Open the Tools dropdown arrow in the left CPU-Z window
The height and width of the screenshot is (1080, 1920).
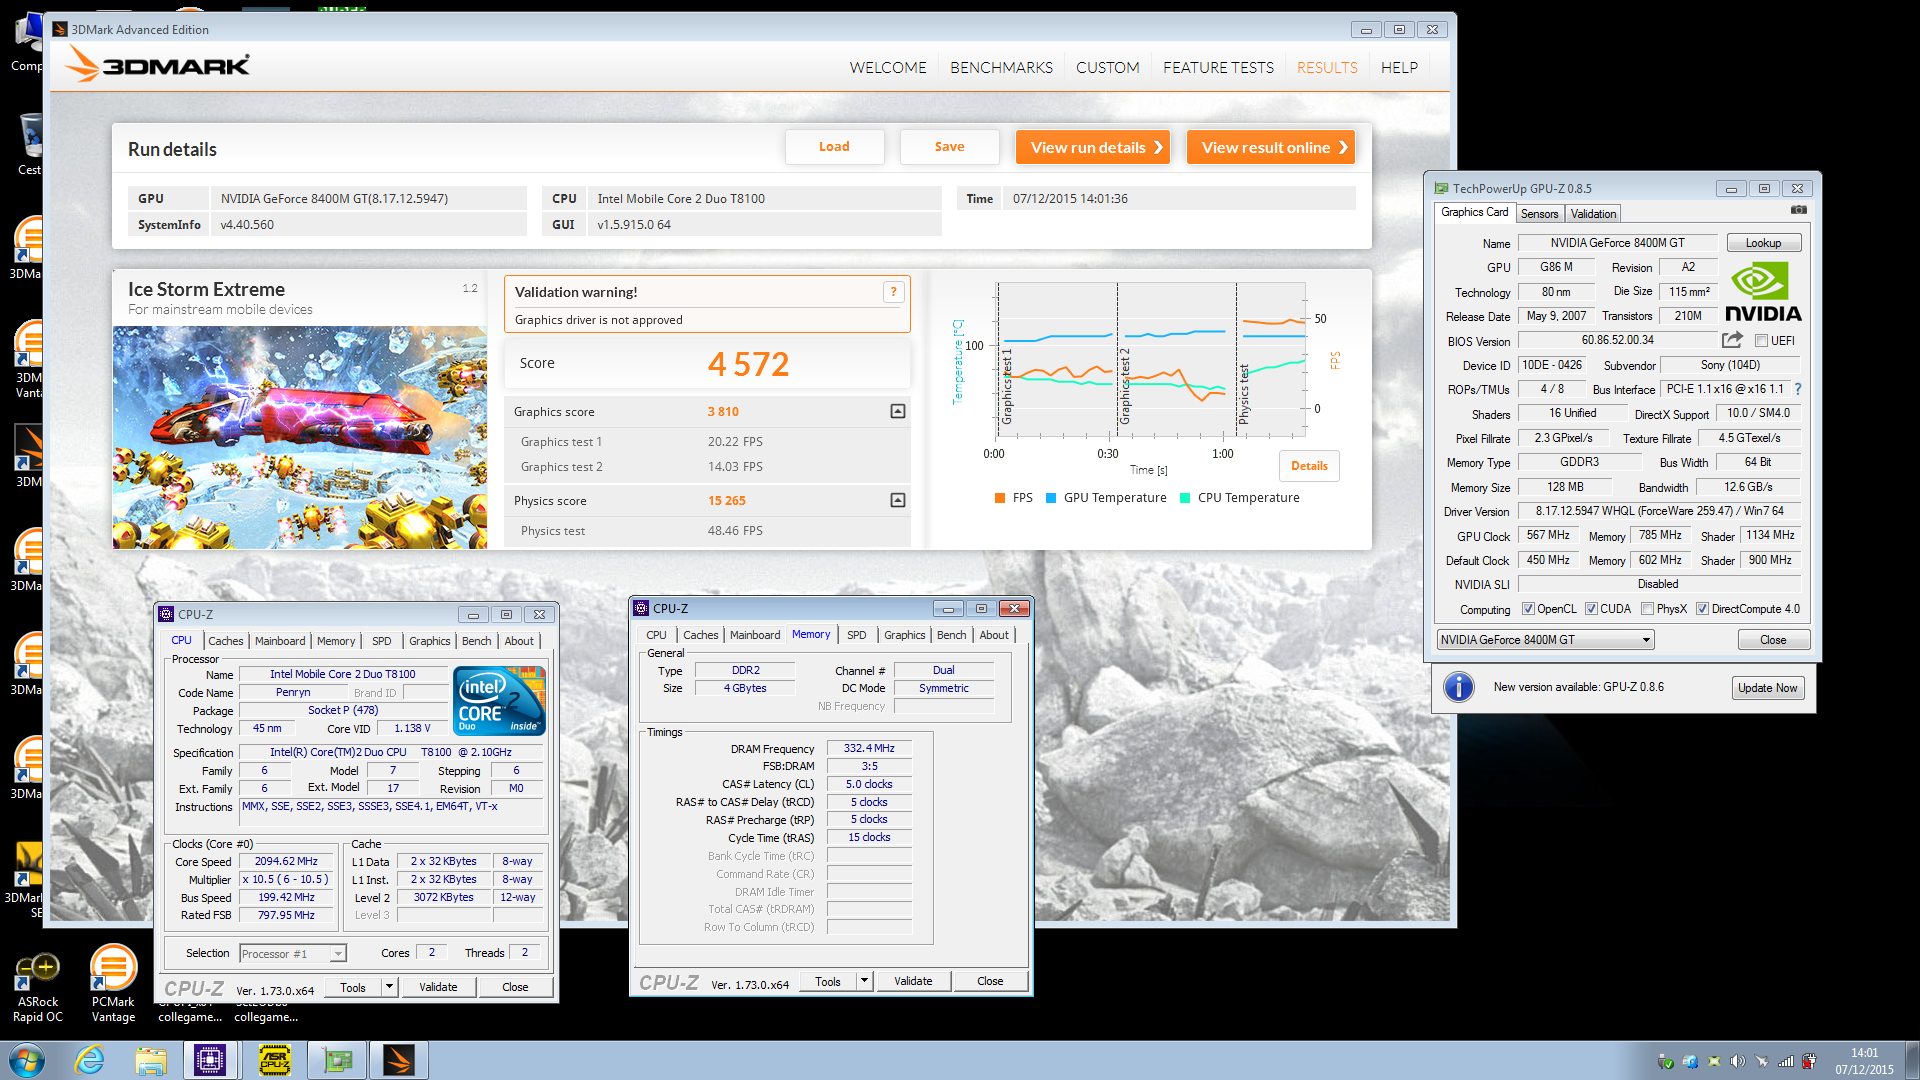(x=390, y=987)
